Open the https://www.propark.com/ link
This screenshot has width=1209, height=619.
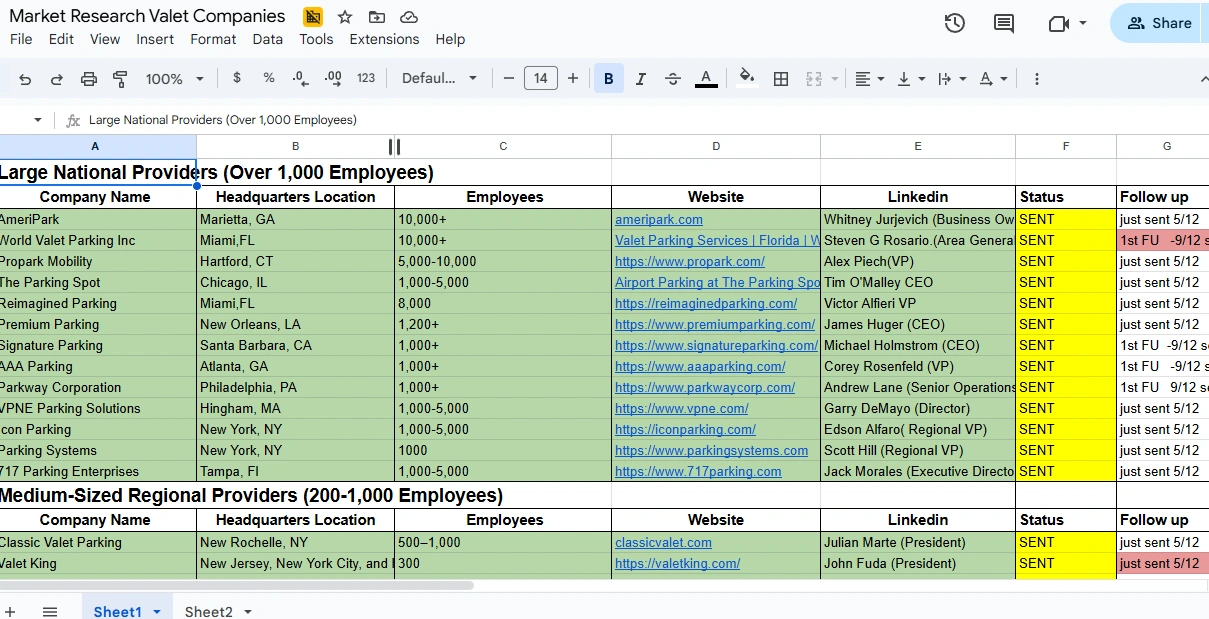[690, 261]
